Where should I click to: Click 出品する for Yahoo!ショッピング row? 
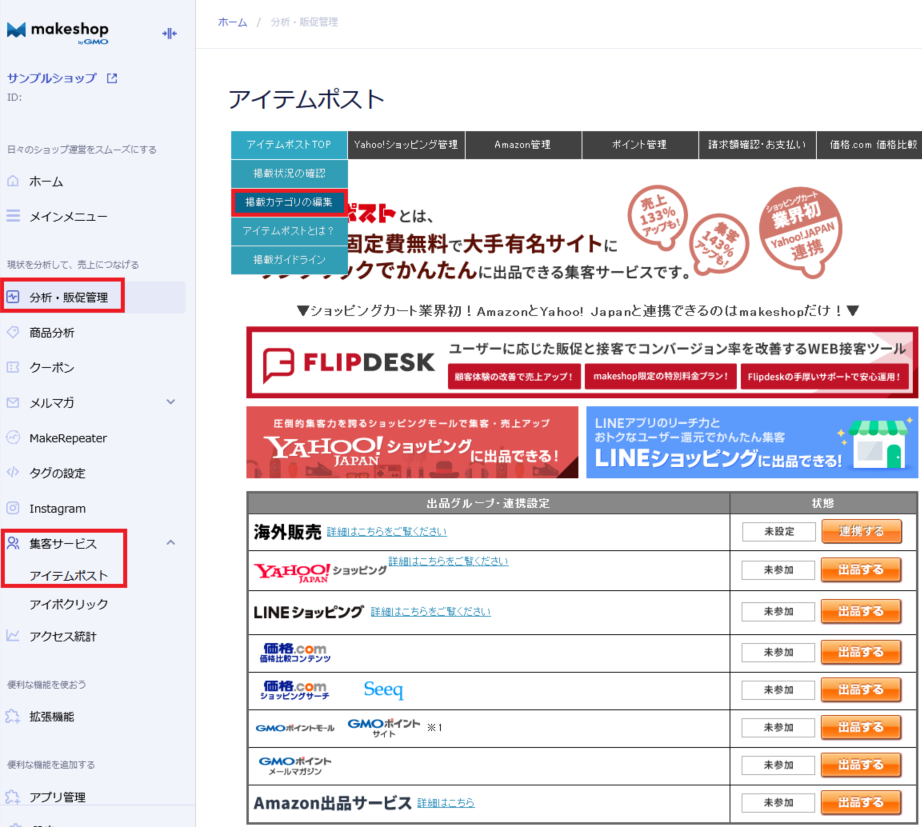coord(861,570)
